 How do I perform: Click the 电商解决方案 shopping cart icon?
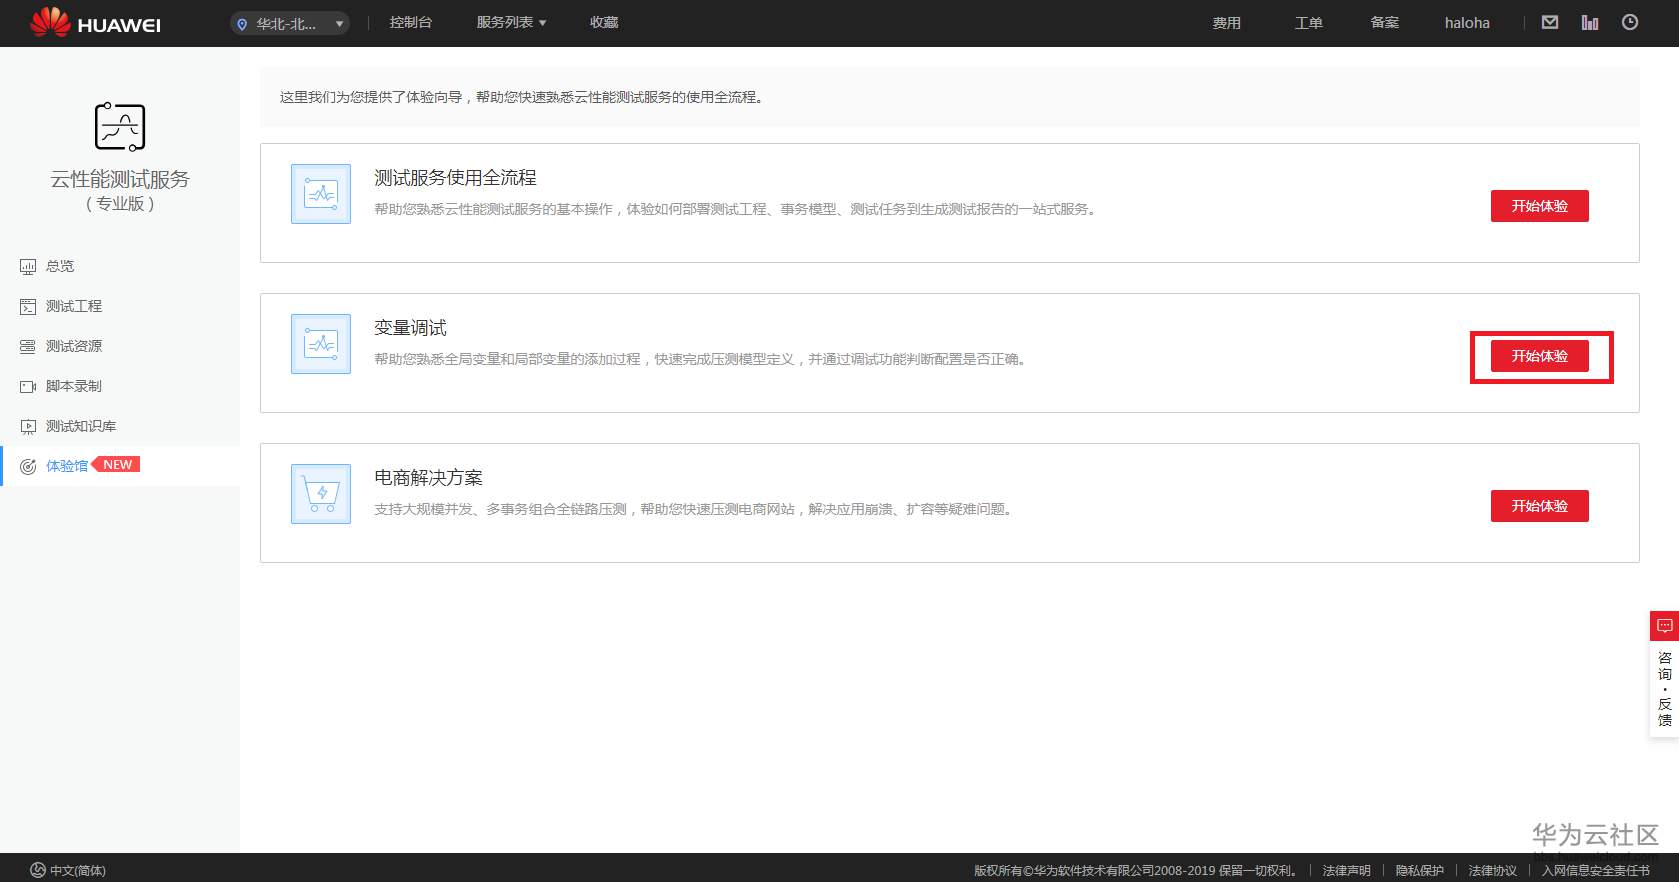321,494
